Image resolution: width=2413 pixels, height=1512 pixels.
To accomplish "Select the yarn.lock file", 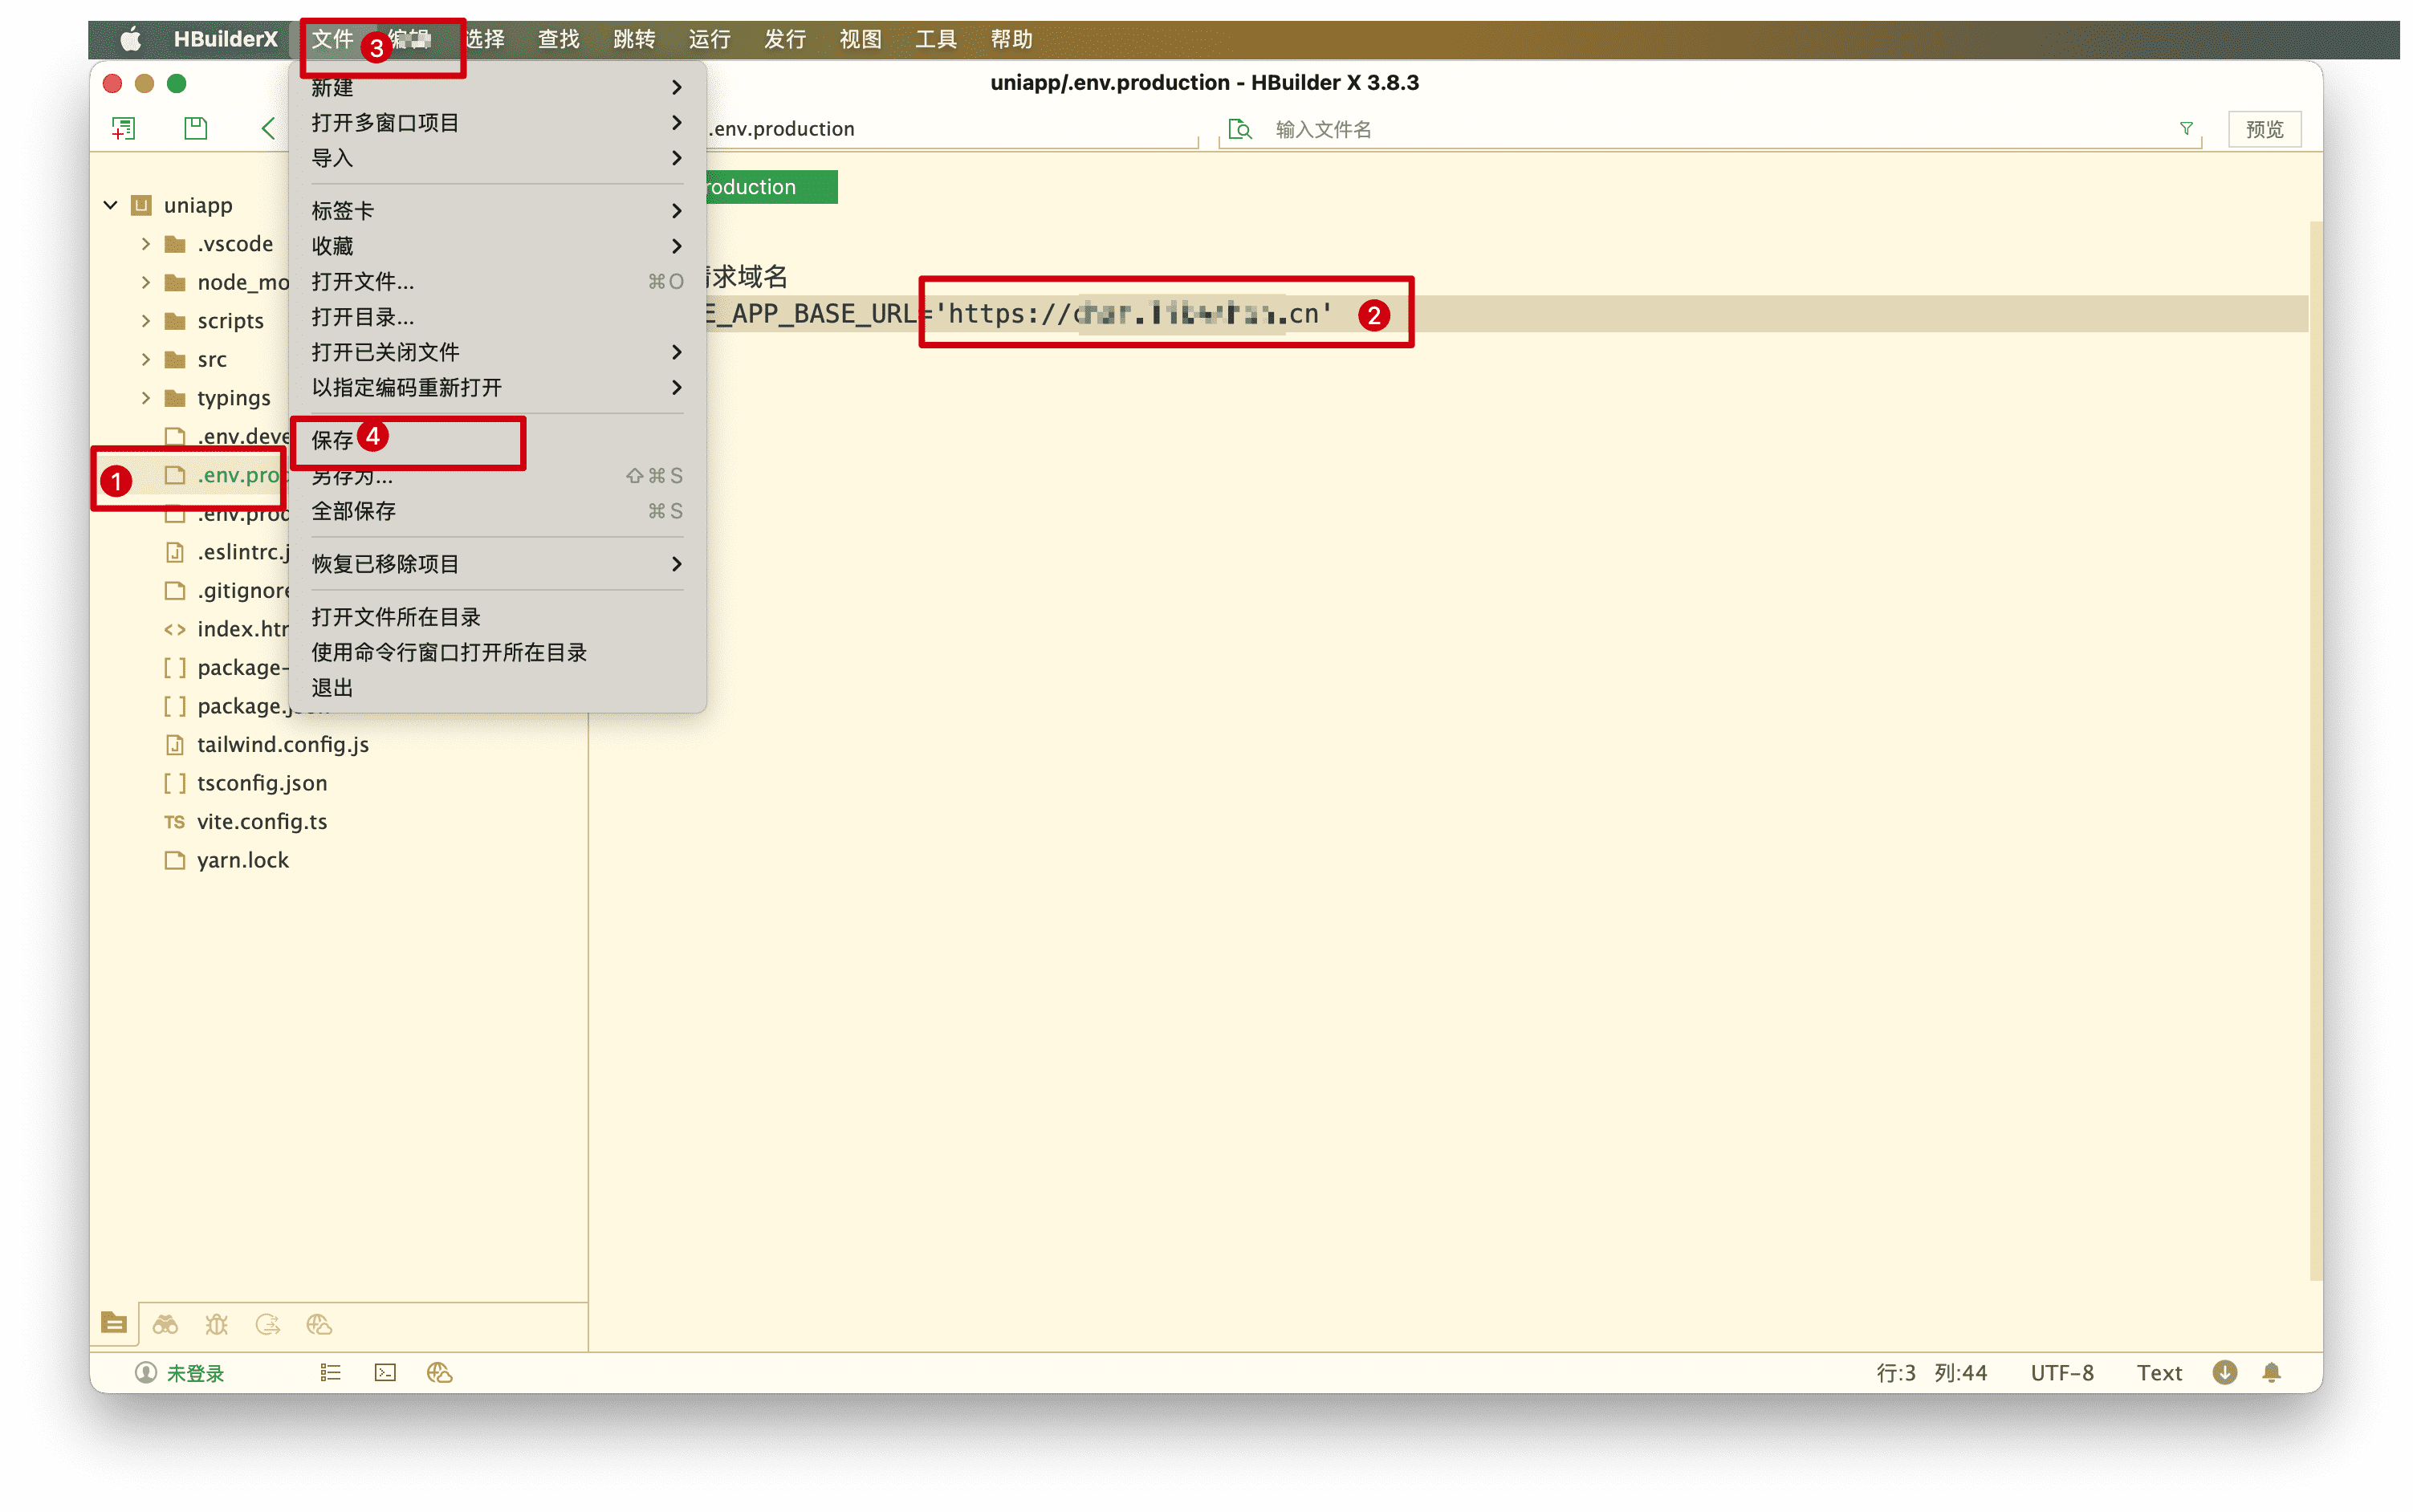I will point(242,860).
